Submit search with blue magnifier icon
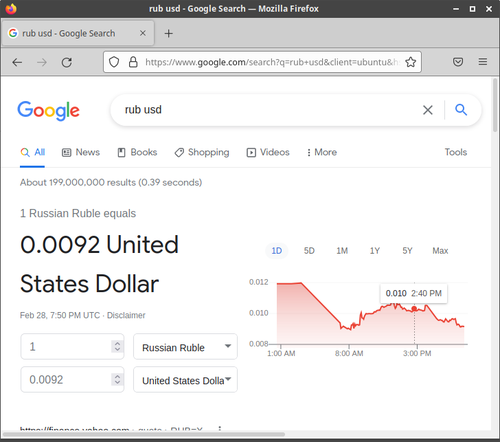 [x=461, y=109]
